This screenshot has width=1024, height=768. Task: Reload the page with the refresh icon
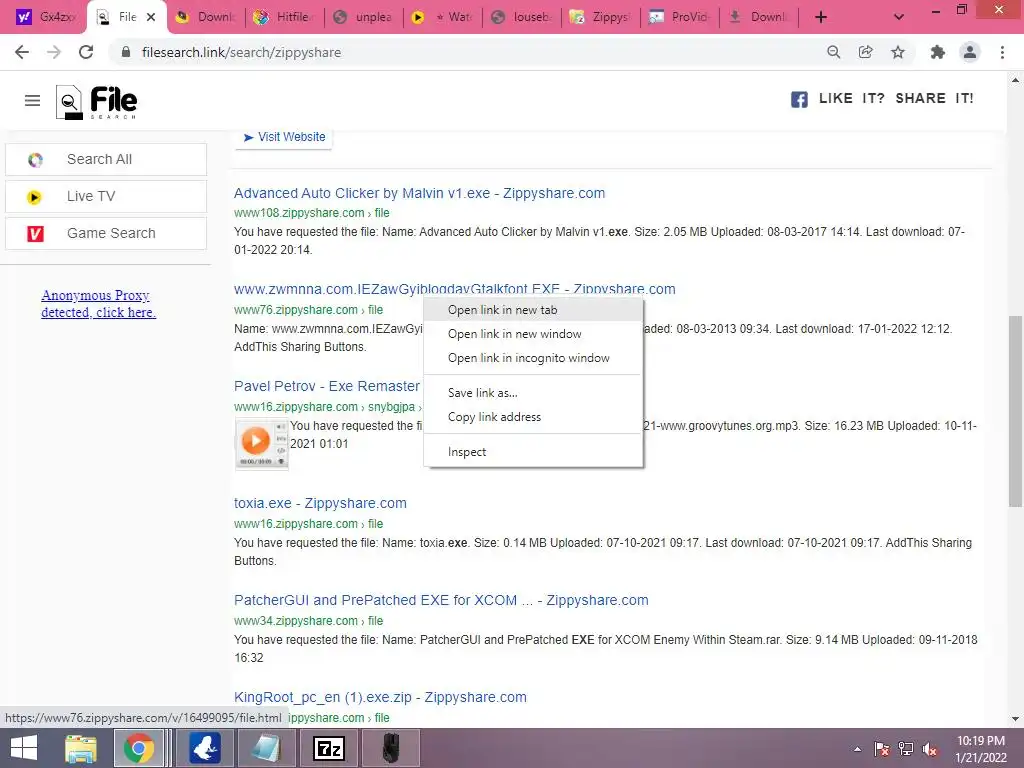point(86,52)
